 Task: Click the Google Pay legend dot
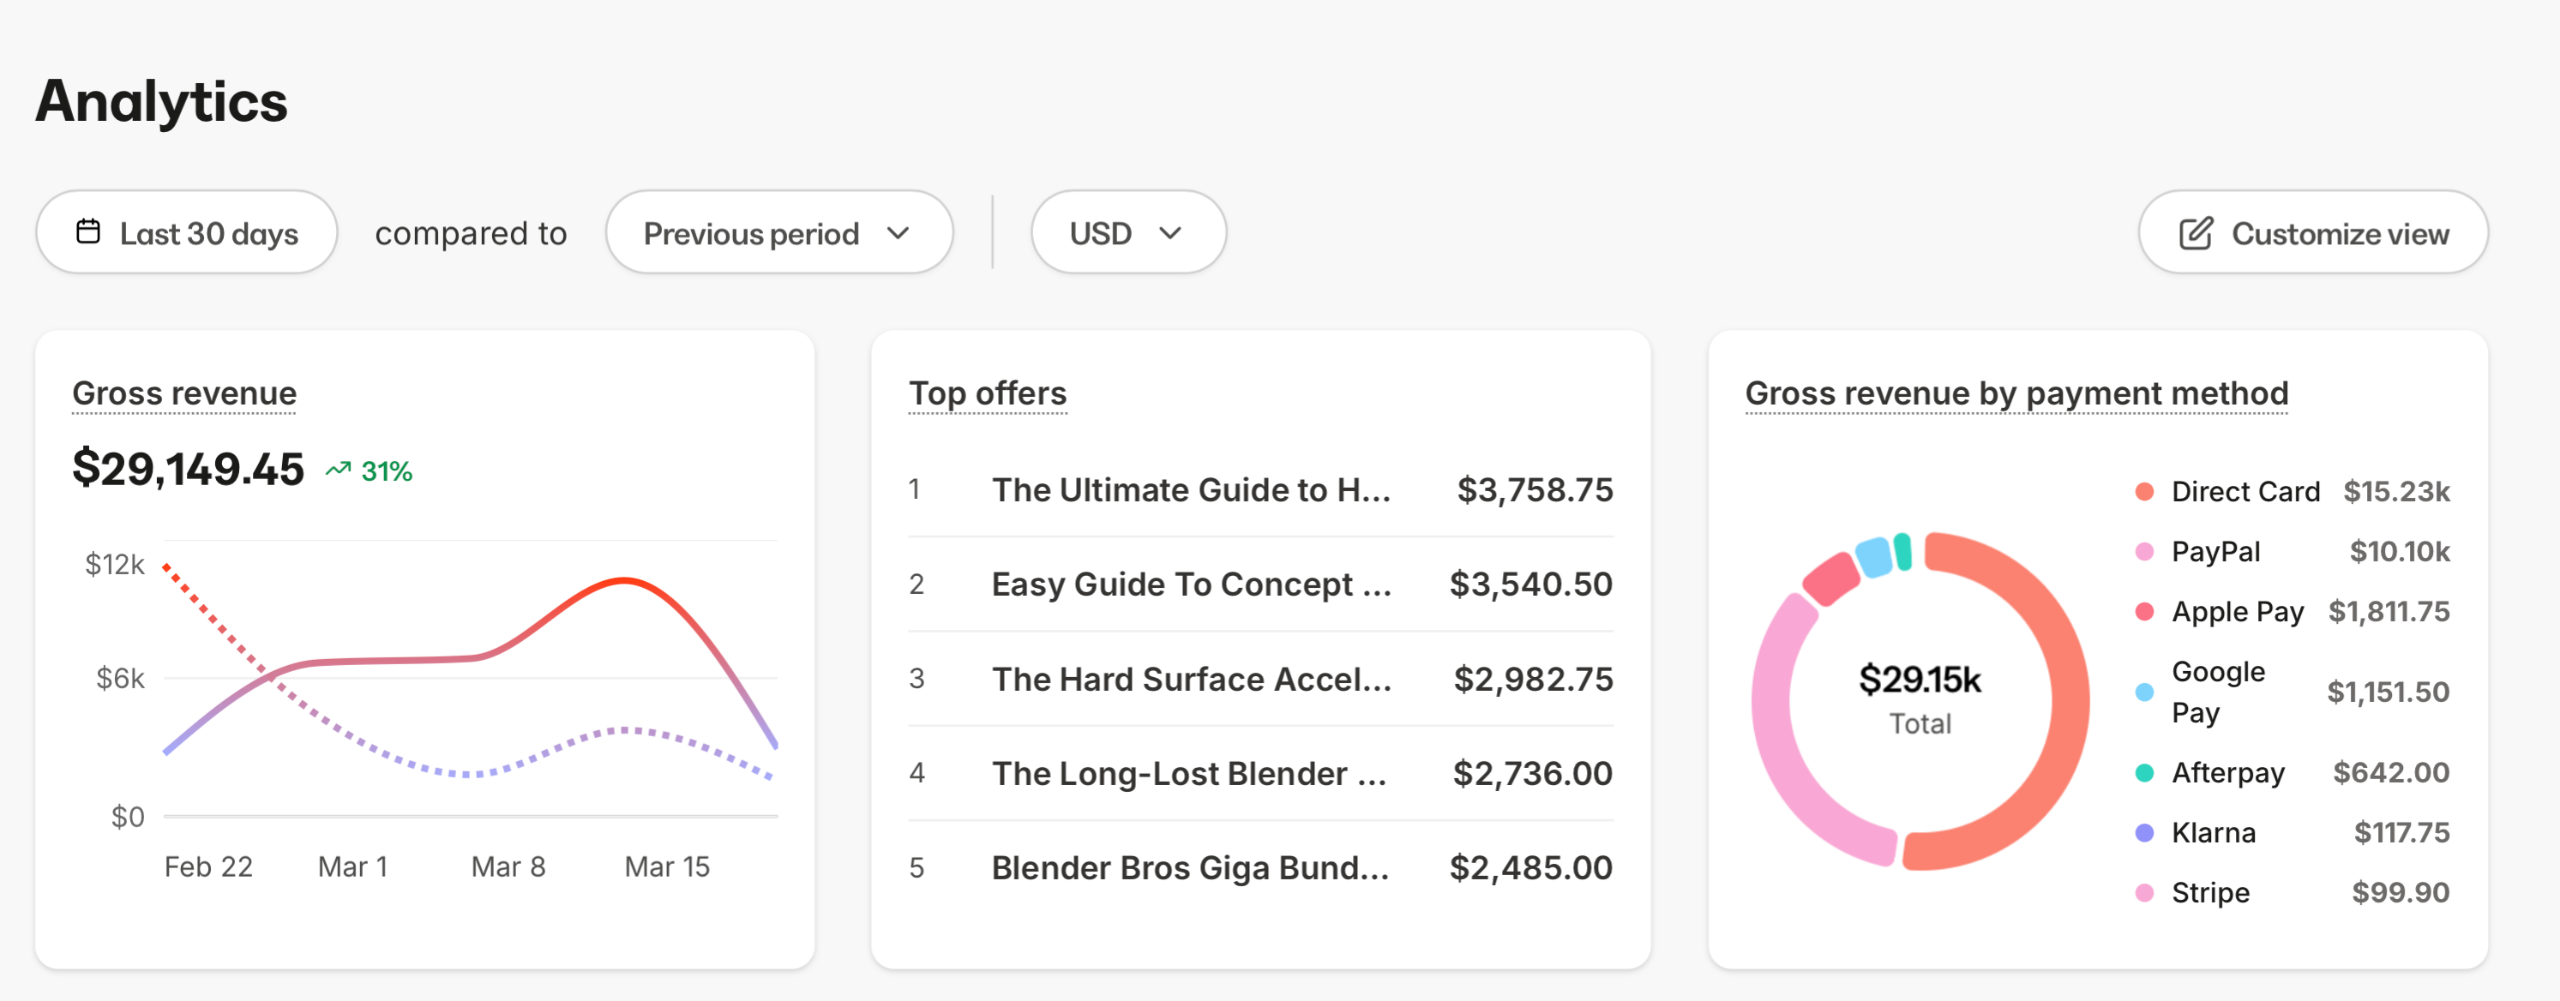click(2146, 691)
